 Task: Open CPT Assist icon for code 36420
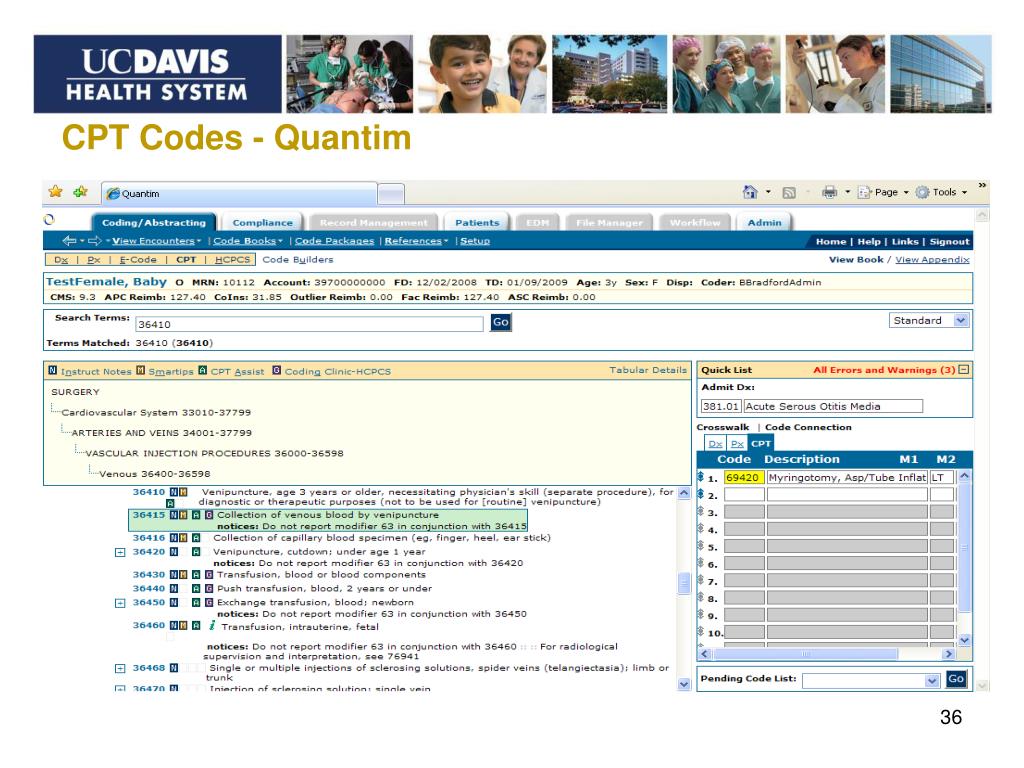click(195, 552)
